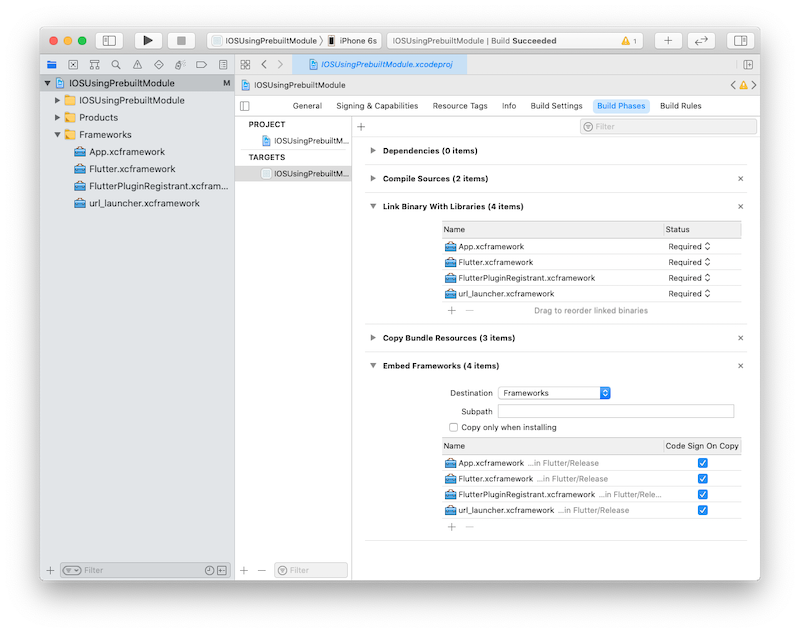Toggle the inspector panel on right

point(740,40)
